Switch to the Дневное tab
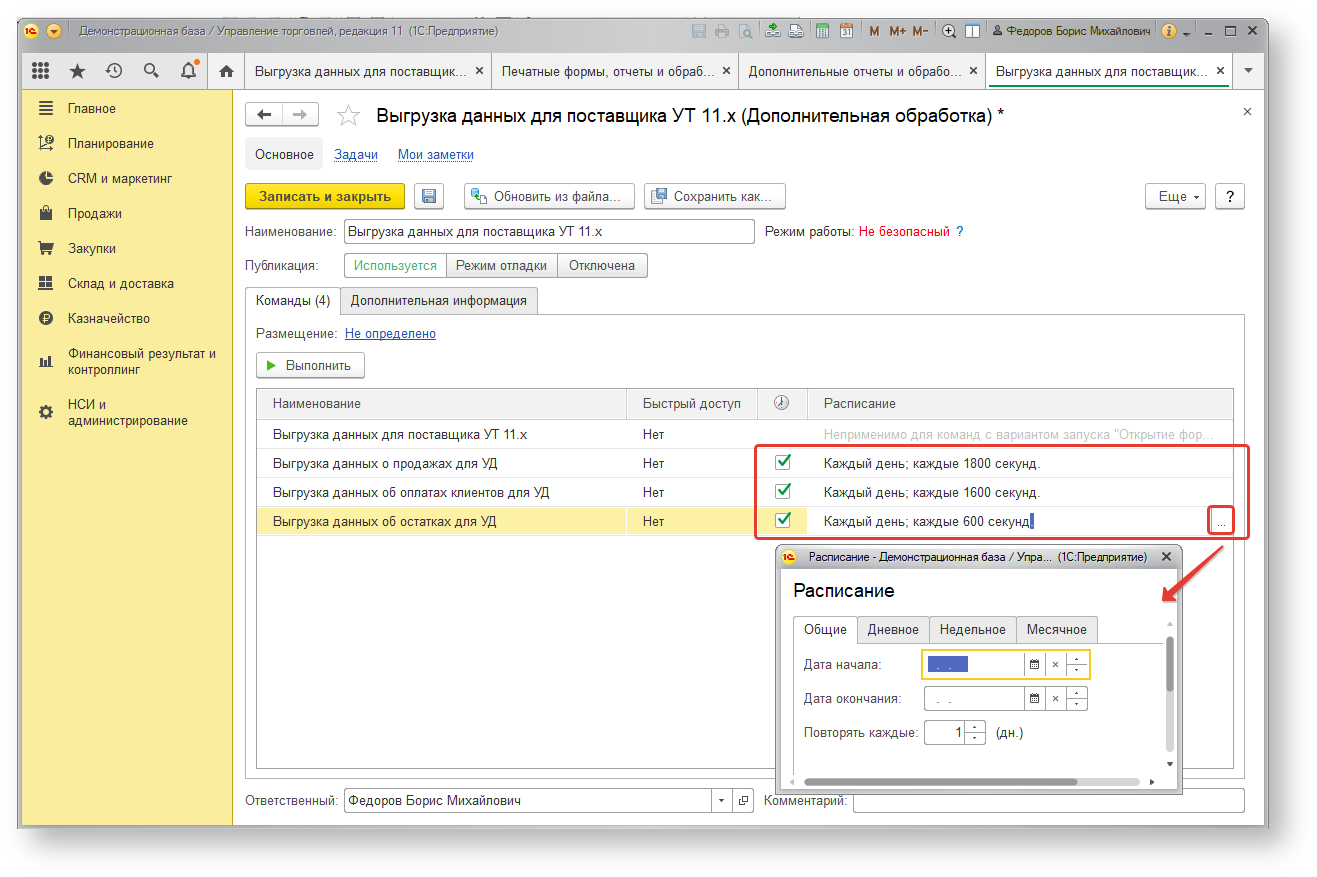 893,630
